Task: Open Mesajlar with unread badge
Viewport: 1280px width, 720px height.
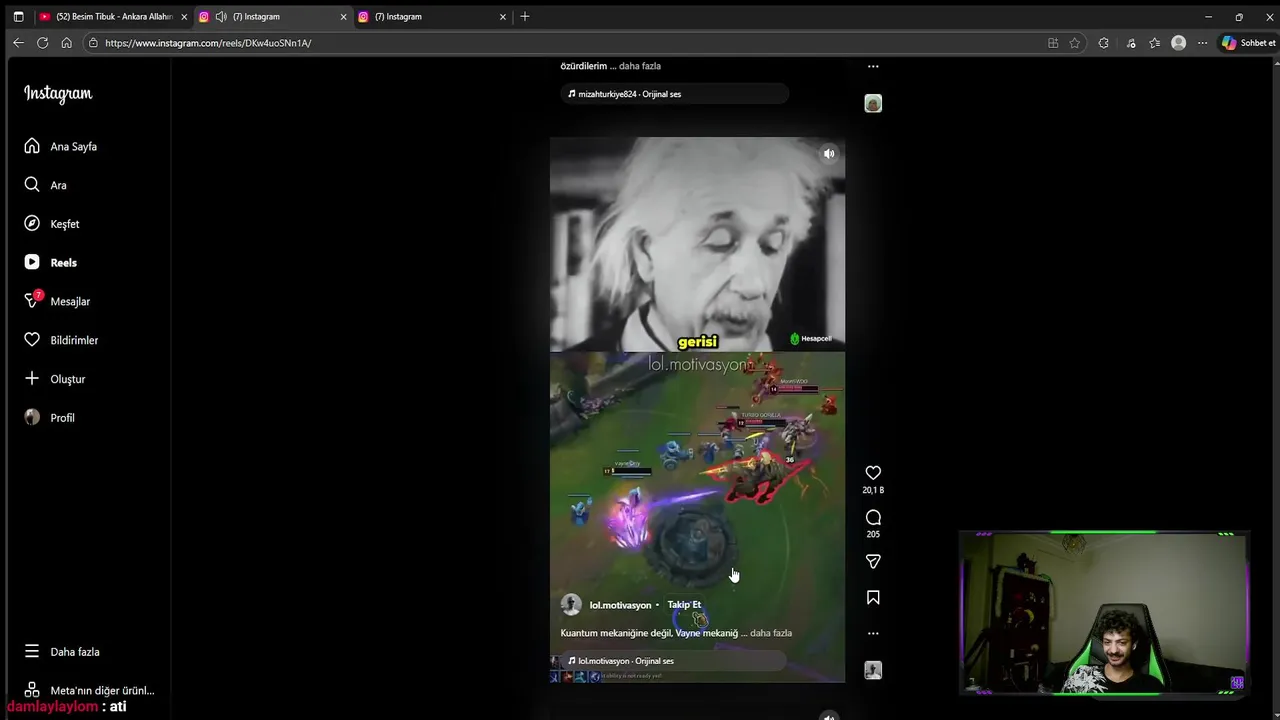Action: [x=58, y=301]
